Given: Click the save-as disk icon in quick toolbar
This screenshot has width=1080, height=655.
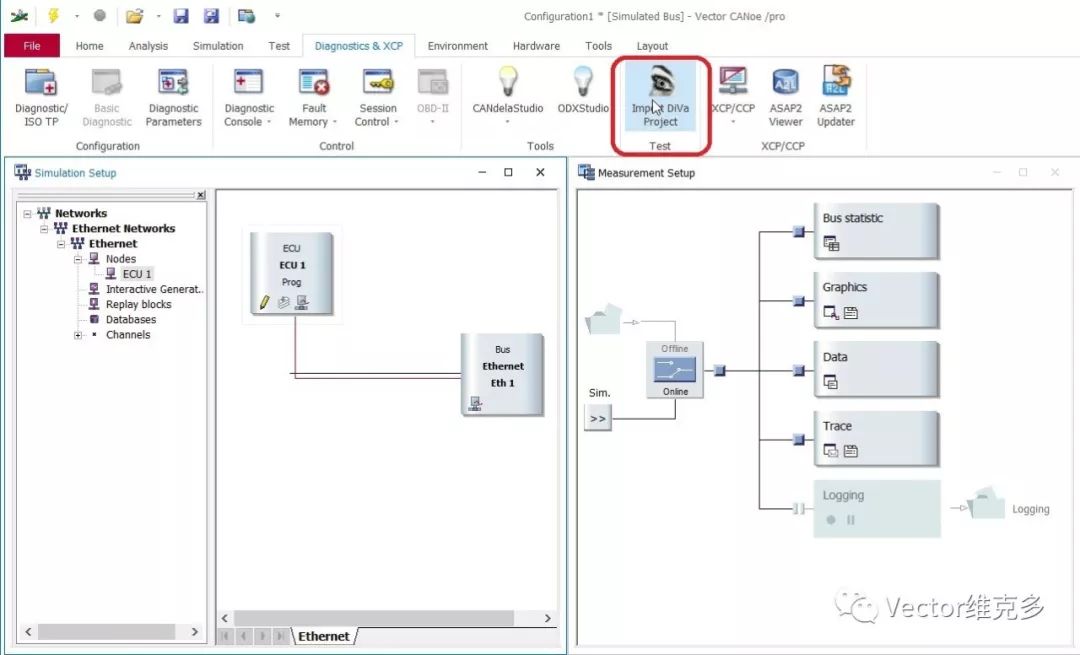Looking at the screenshot, I should [x=211, y=15].
